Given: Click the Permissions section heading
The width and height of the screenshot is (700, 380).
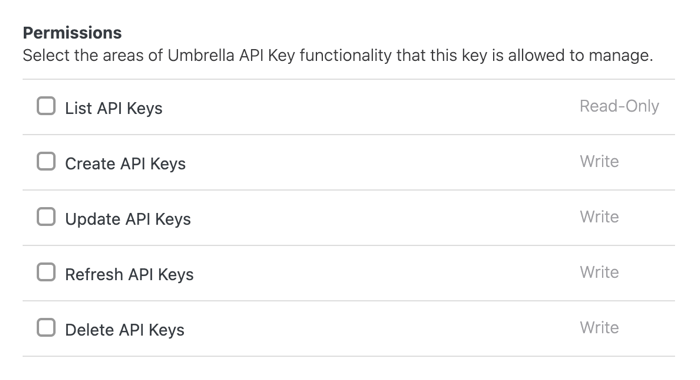Looking at the screenshot, I should pos(72,33).
